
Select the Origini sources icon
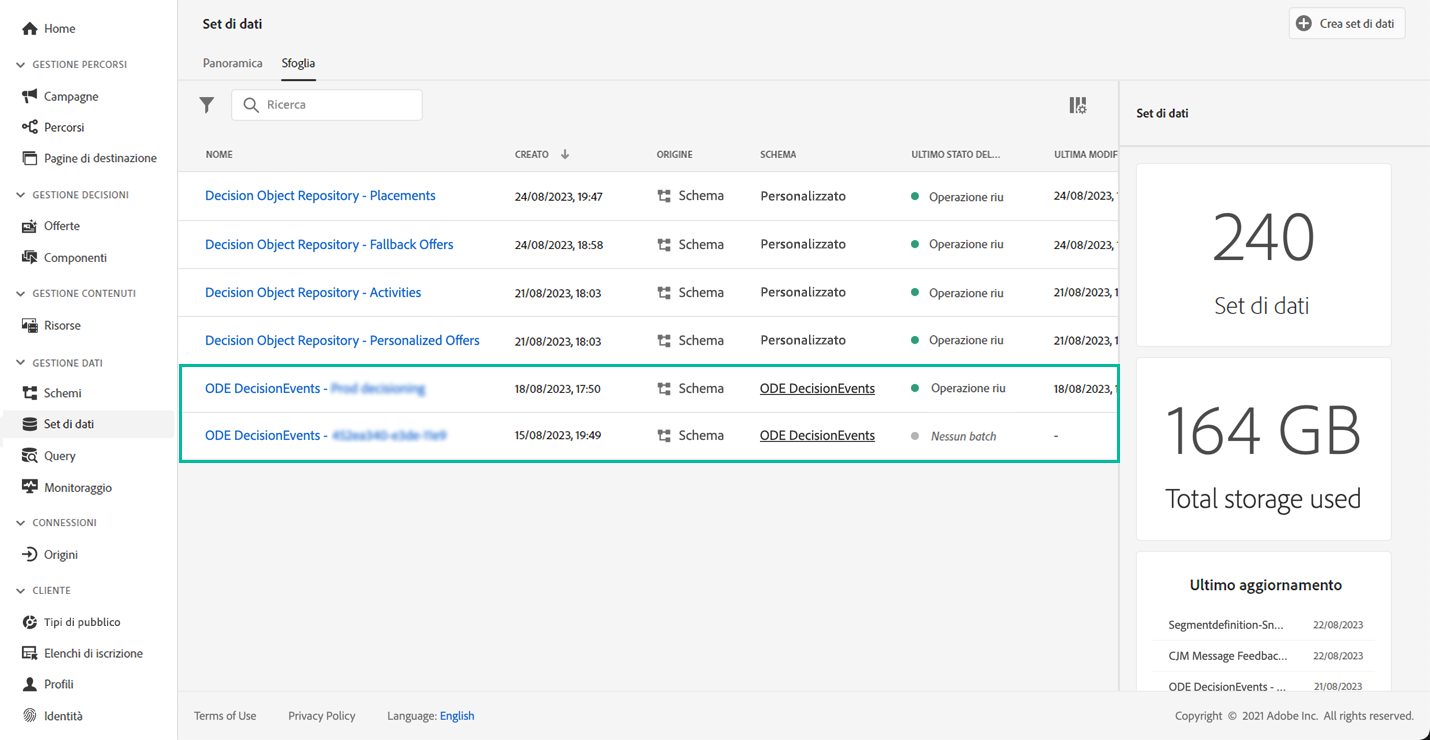click(30, 554)
